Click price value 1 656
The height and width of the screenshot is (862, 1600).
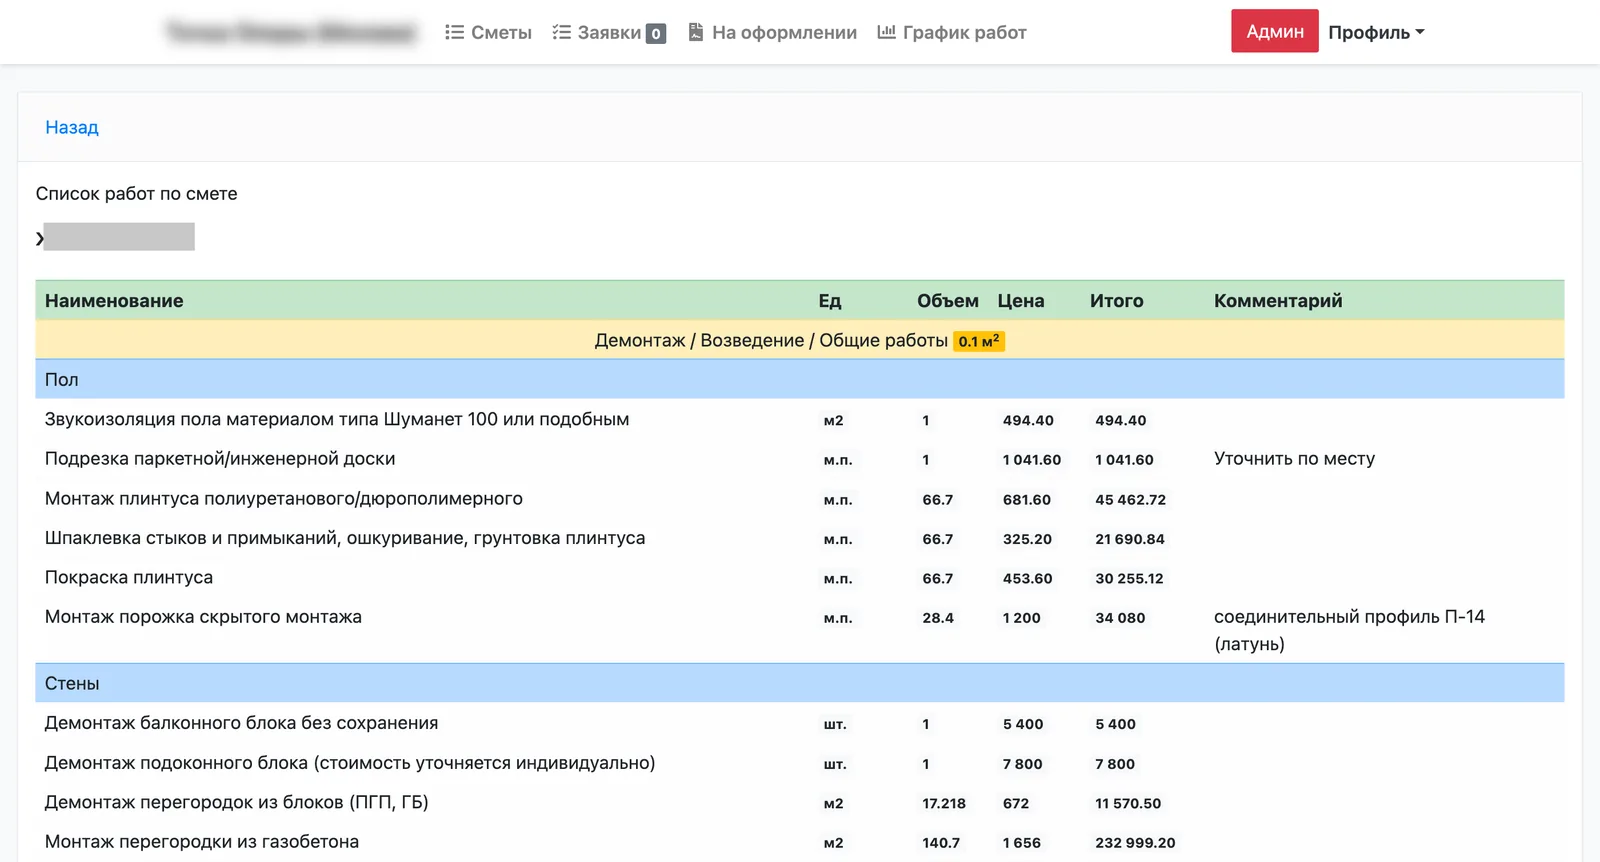[x=1022, y=843]
